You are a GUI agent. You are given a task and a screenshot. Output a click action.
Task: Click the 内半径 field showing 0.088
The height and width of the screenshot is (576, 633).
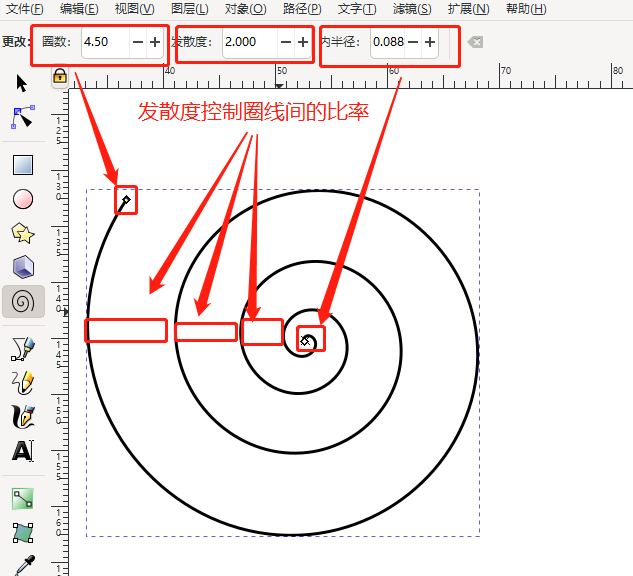coord(388,42)
